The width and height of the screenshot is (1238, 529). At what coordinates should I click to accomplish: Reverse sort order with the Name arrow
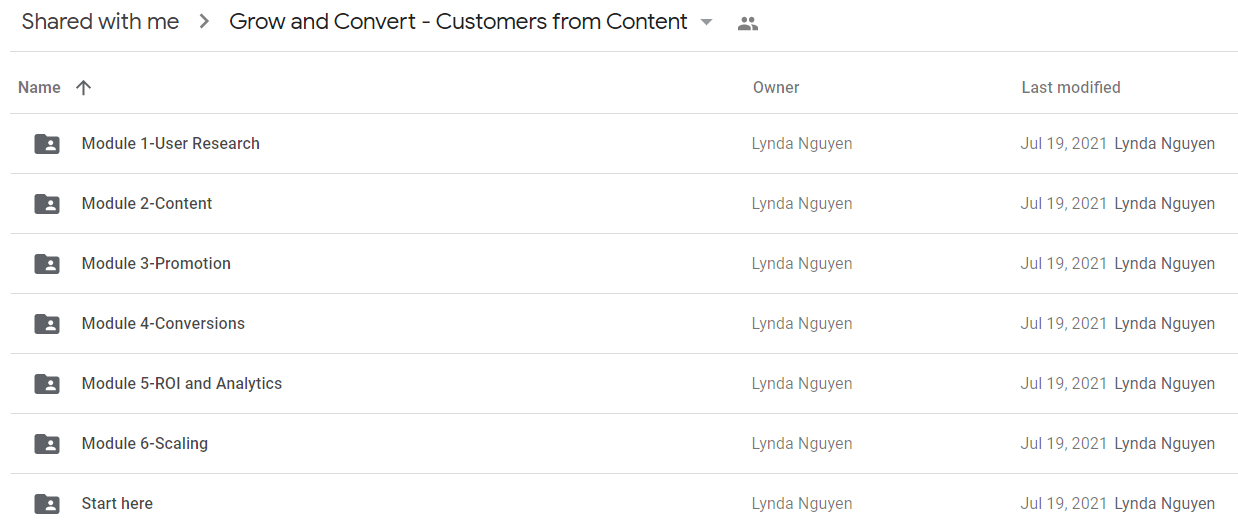[83, 88]
